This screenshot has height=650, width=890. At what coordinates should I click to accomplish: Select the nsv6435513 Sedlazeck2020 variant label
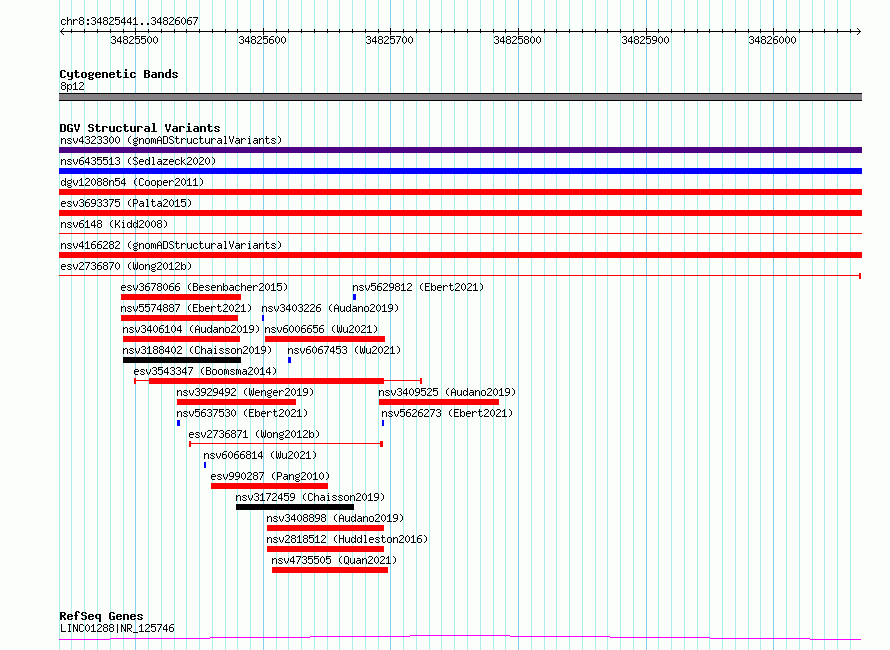pos(138,161)
